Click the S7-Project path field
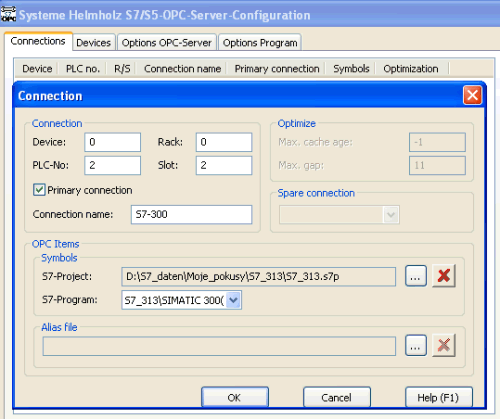This screenshot has height=419, width=500. (259, 276)
